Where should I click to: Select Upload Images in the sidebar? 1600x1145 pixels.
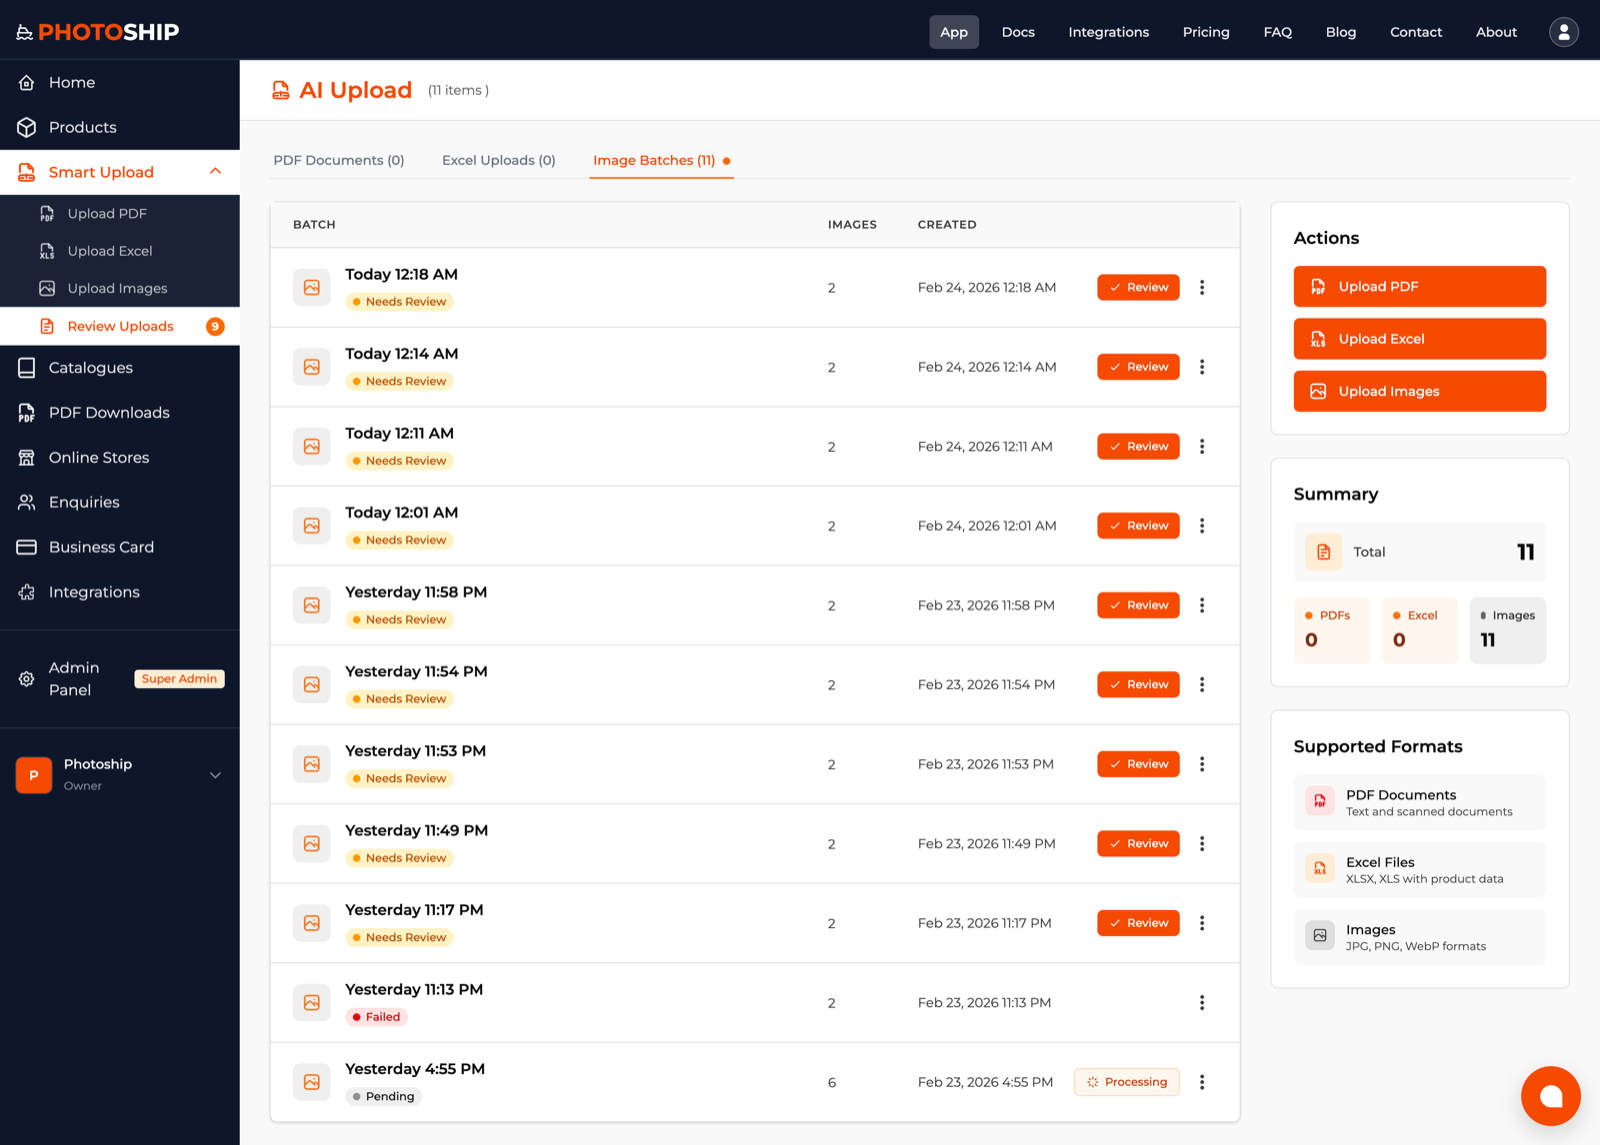(x=117, y=289)
